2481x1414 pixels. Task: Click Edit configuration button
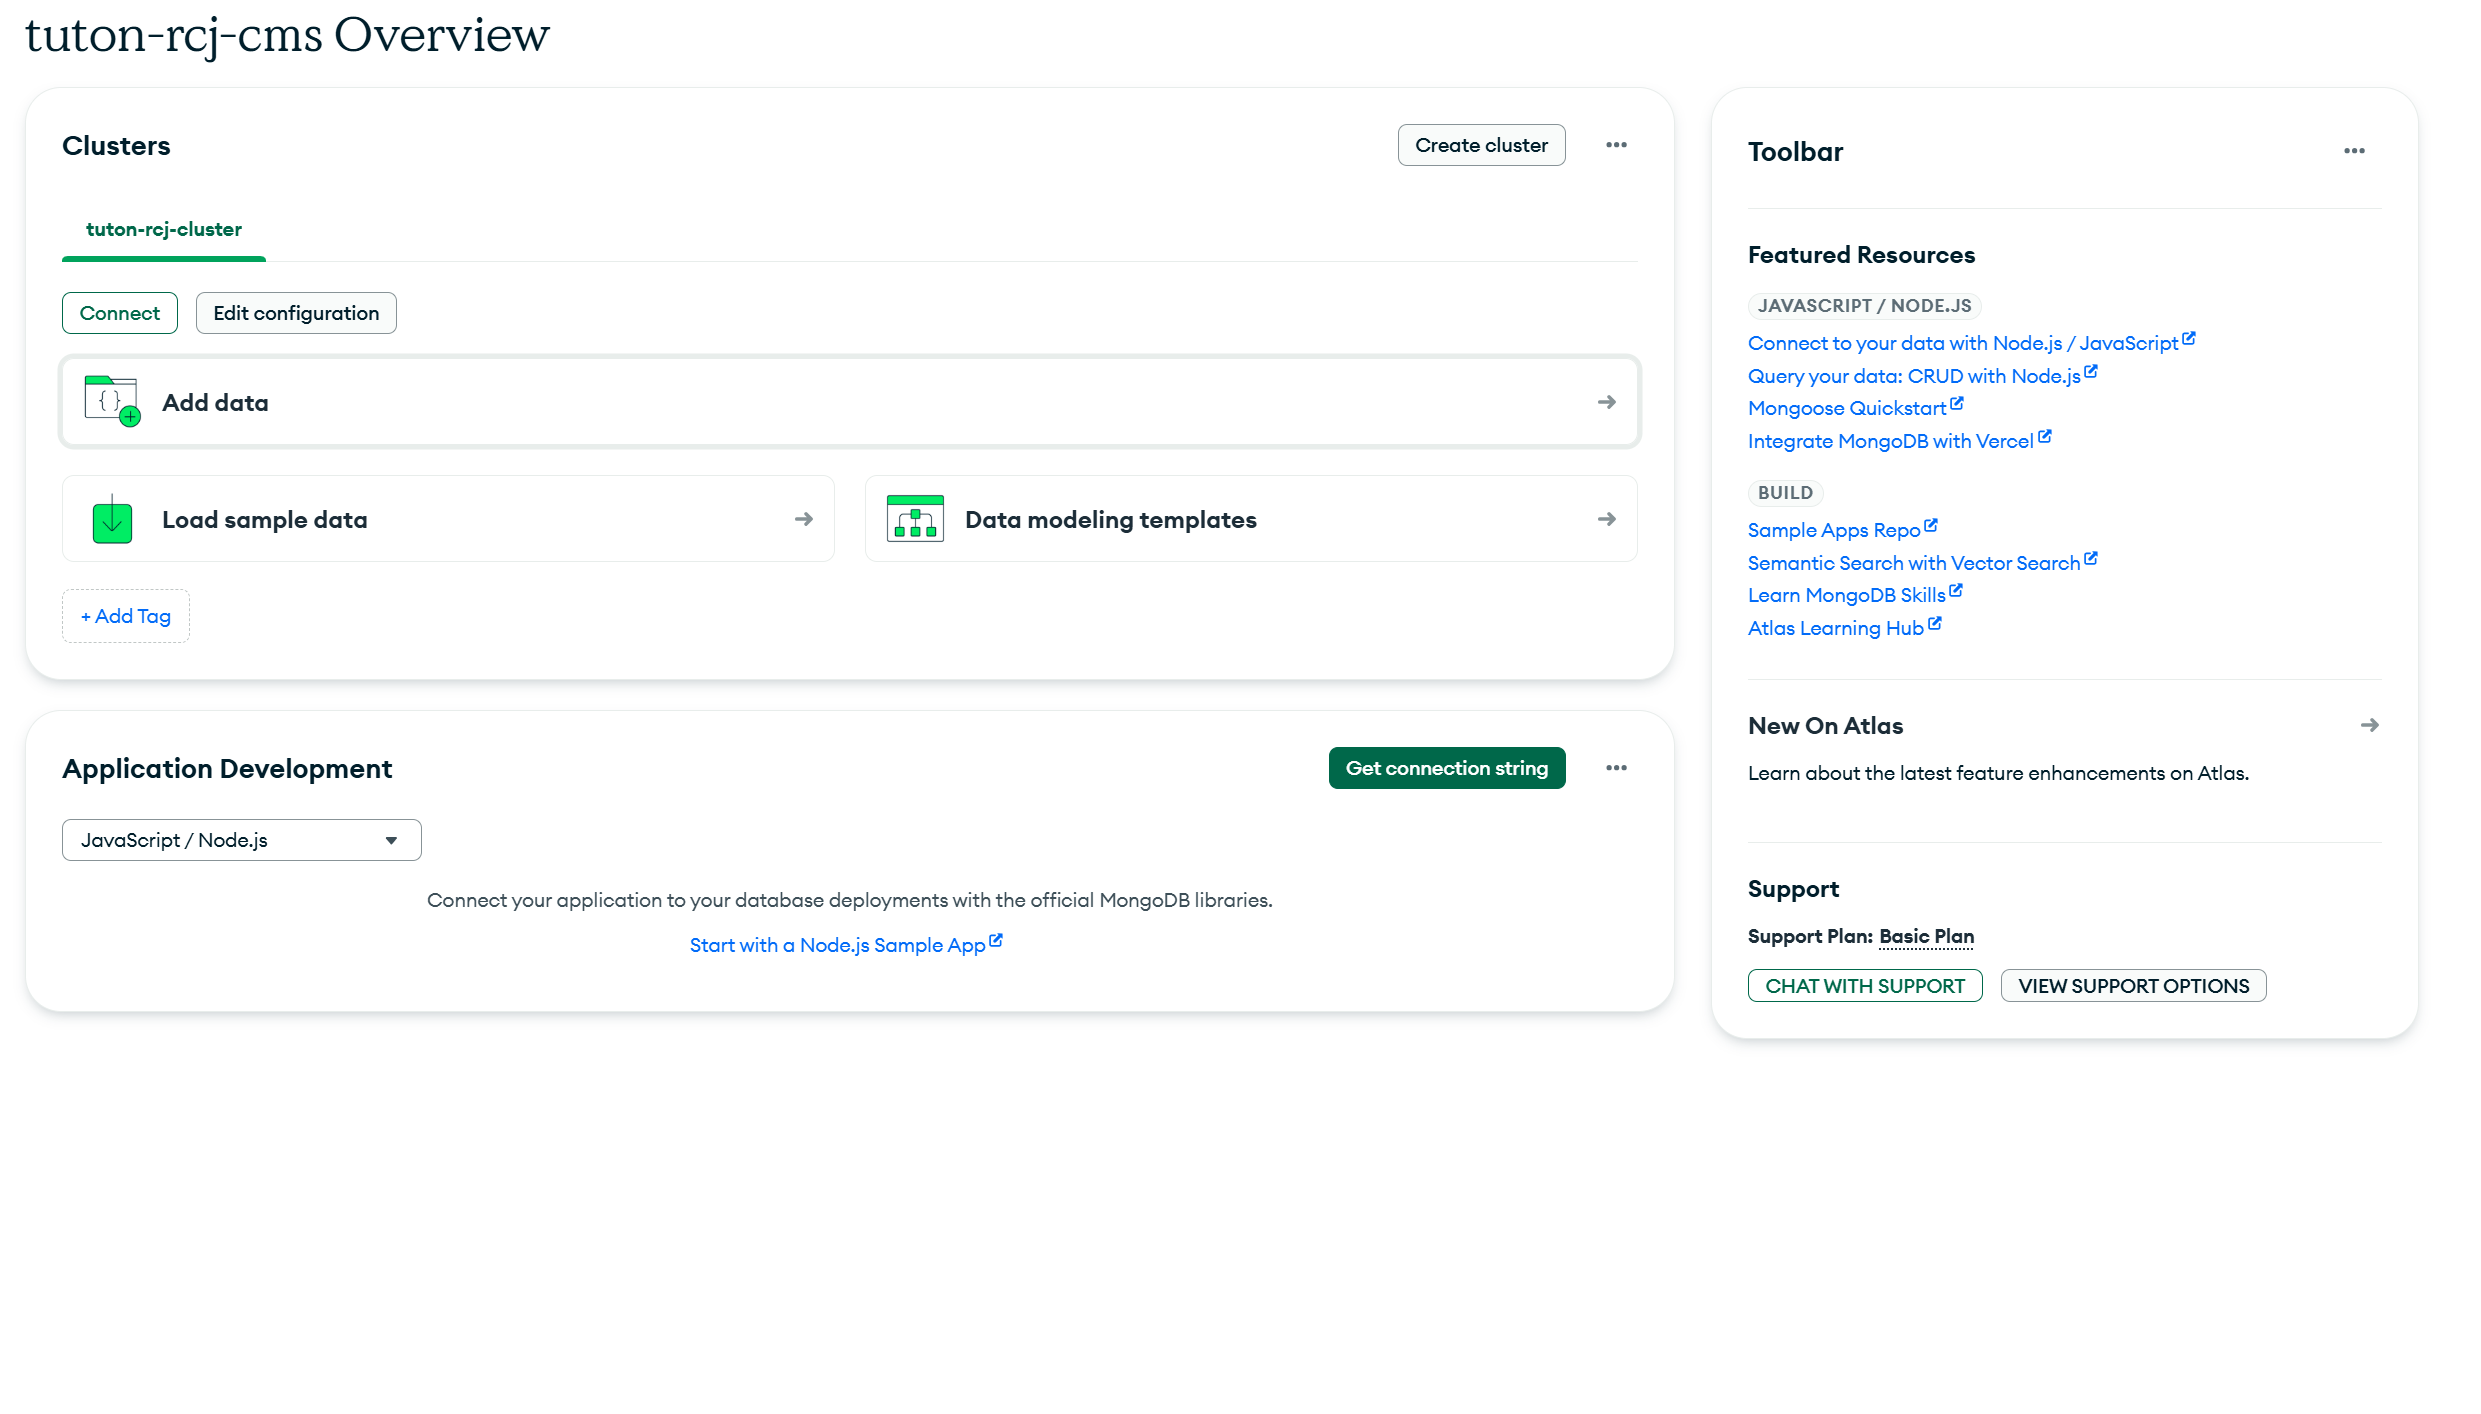click(x=296, y=313)
